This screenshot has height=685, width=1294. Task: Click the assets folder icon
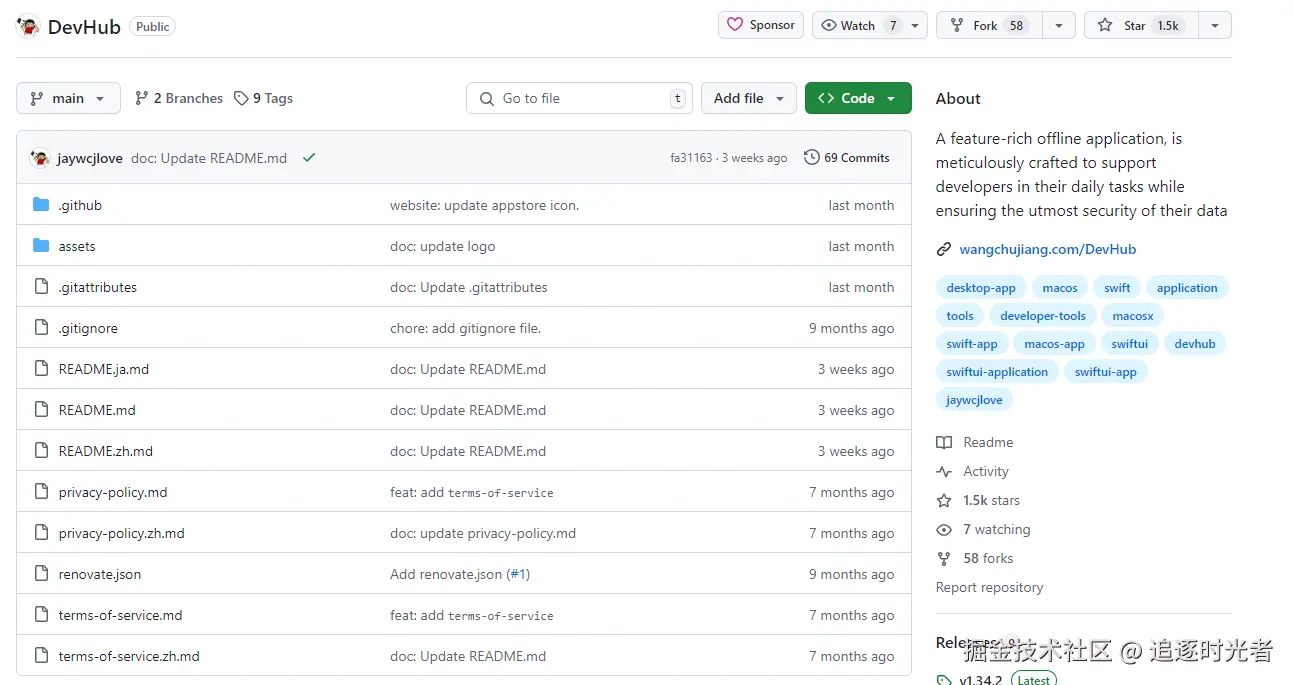(41, 246)
